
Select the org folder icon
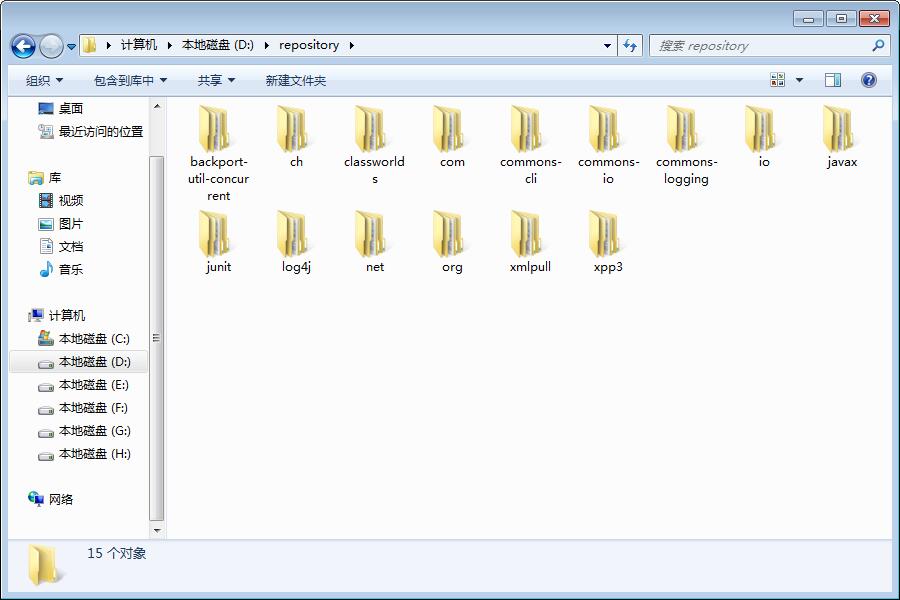449,233
